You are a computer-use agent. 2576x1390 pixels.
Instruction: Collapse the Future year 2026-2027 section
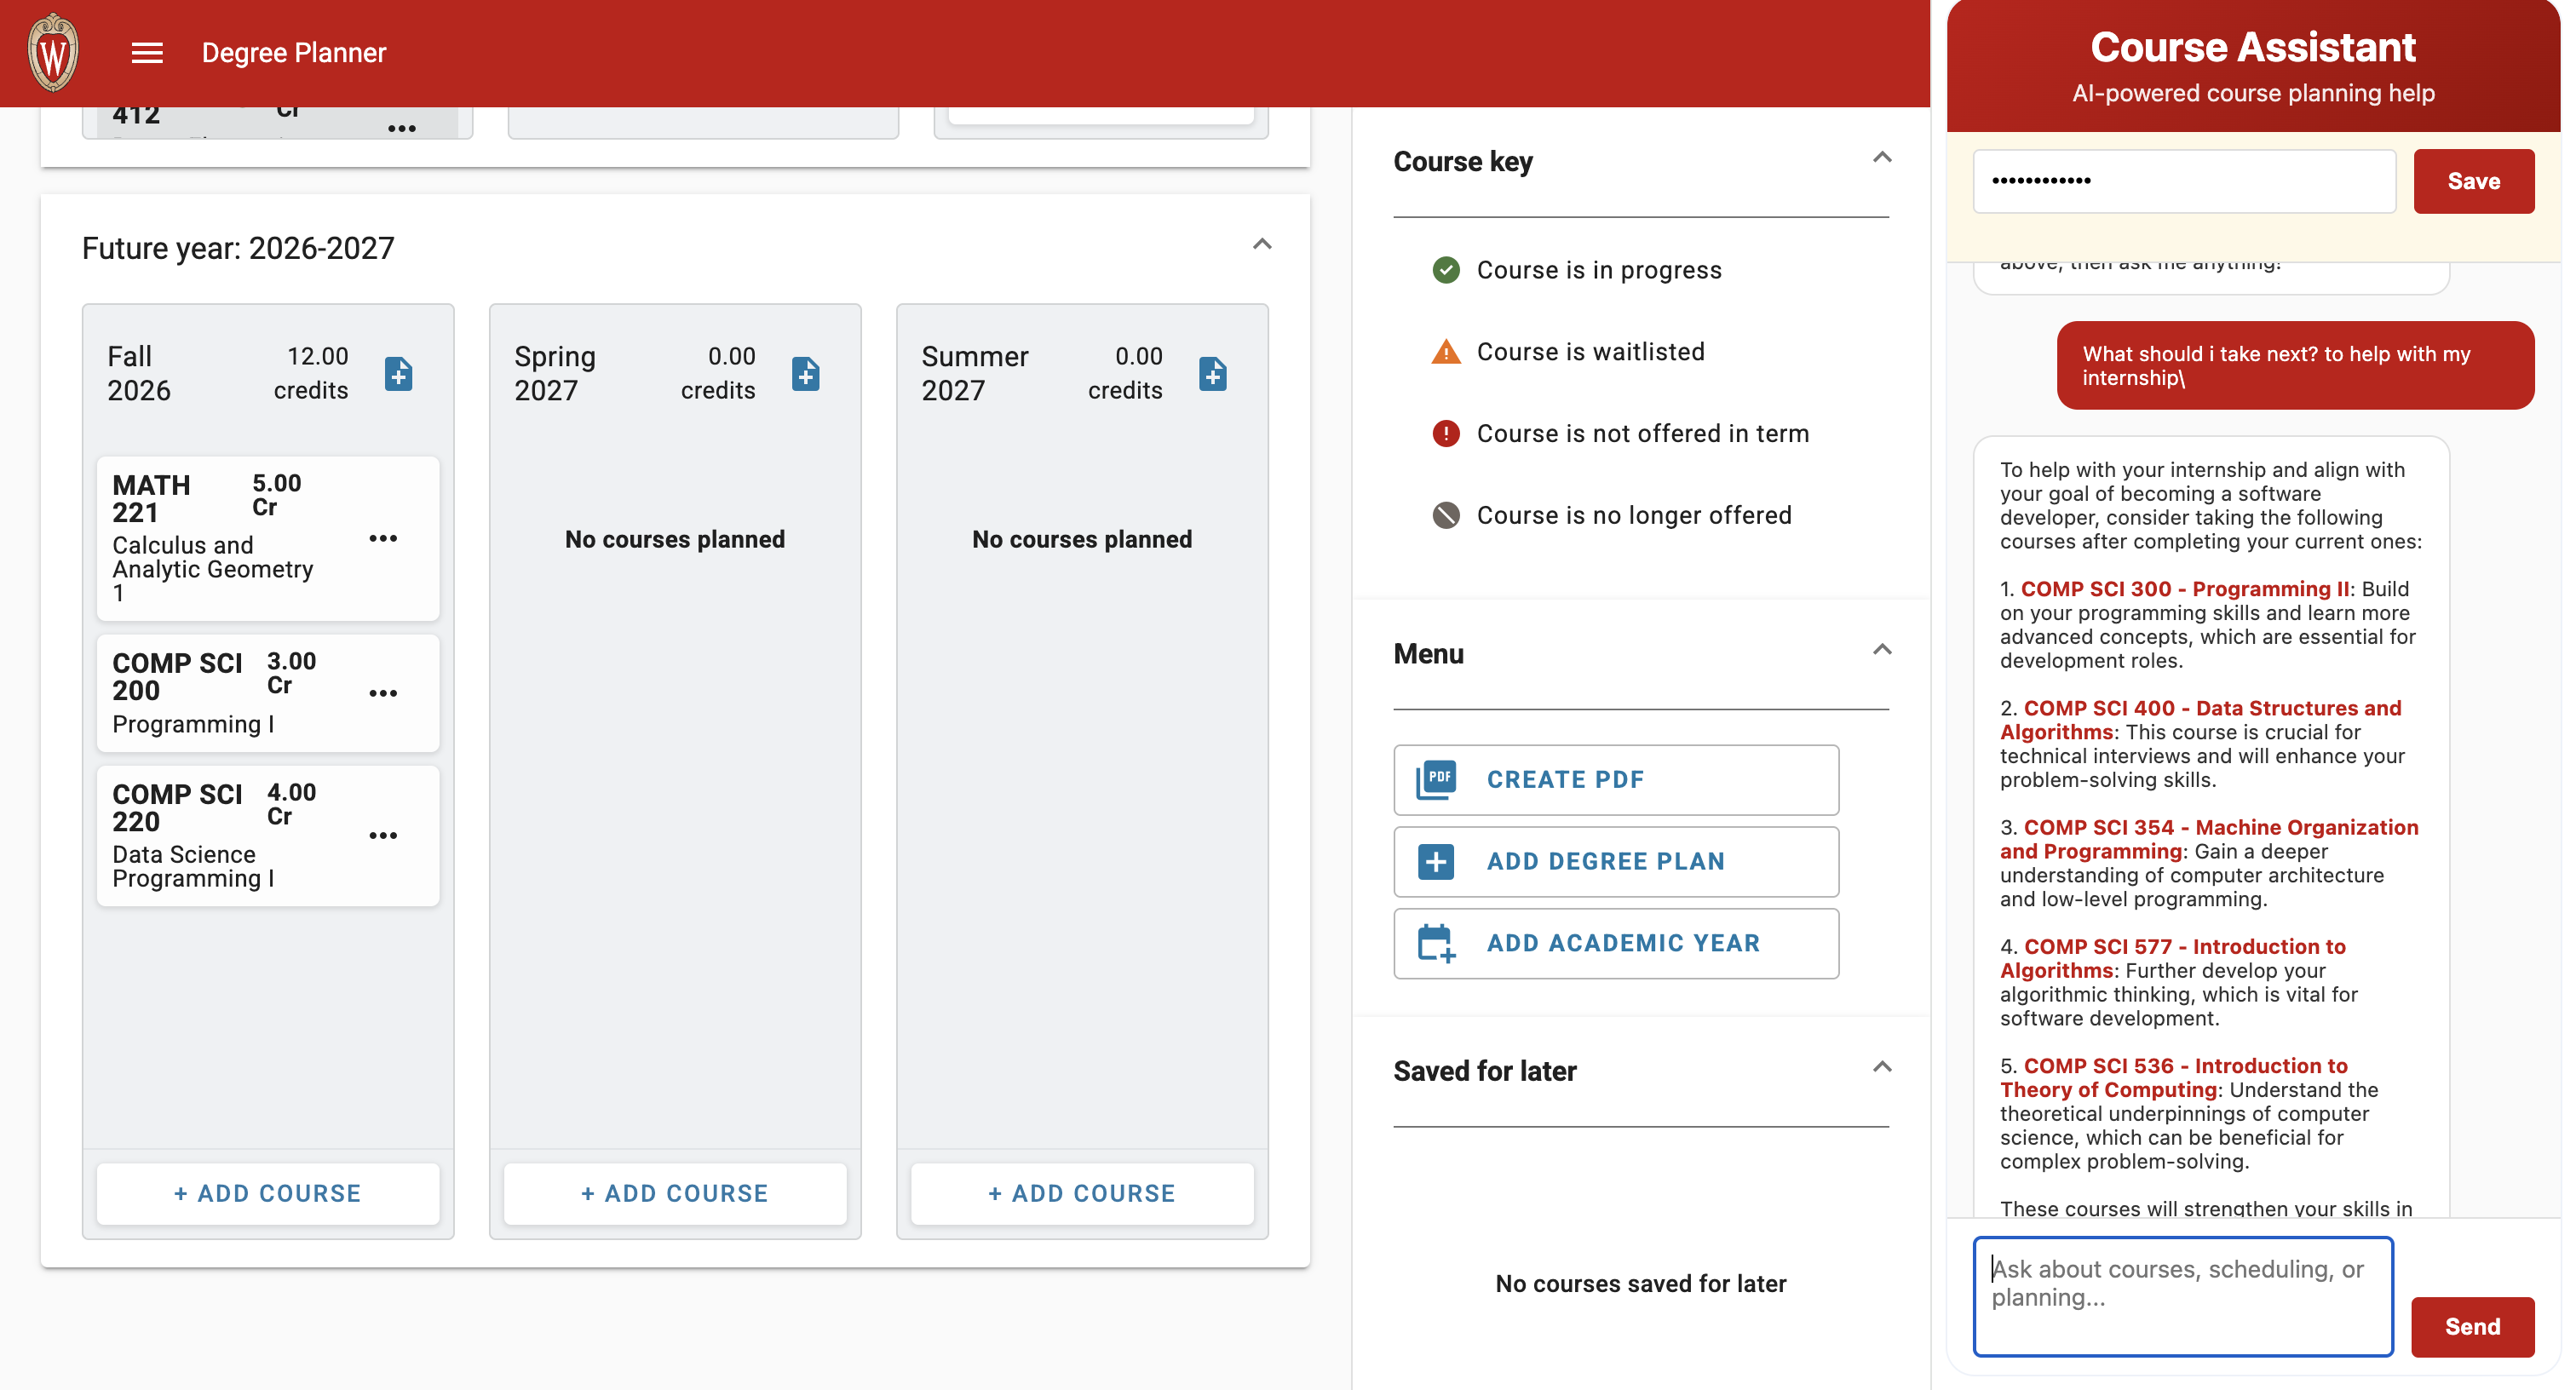click(x=1262, y=245)
